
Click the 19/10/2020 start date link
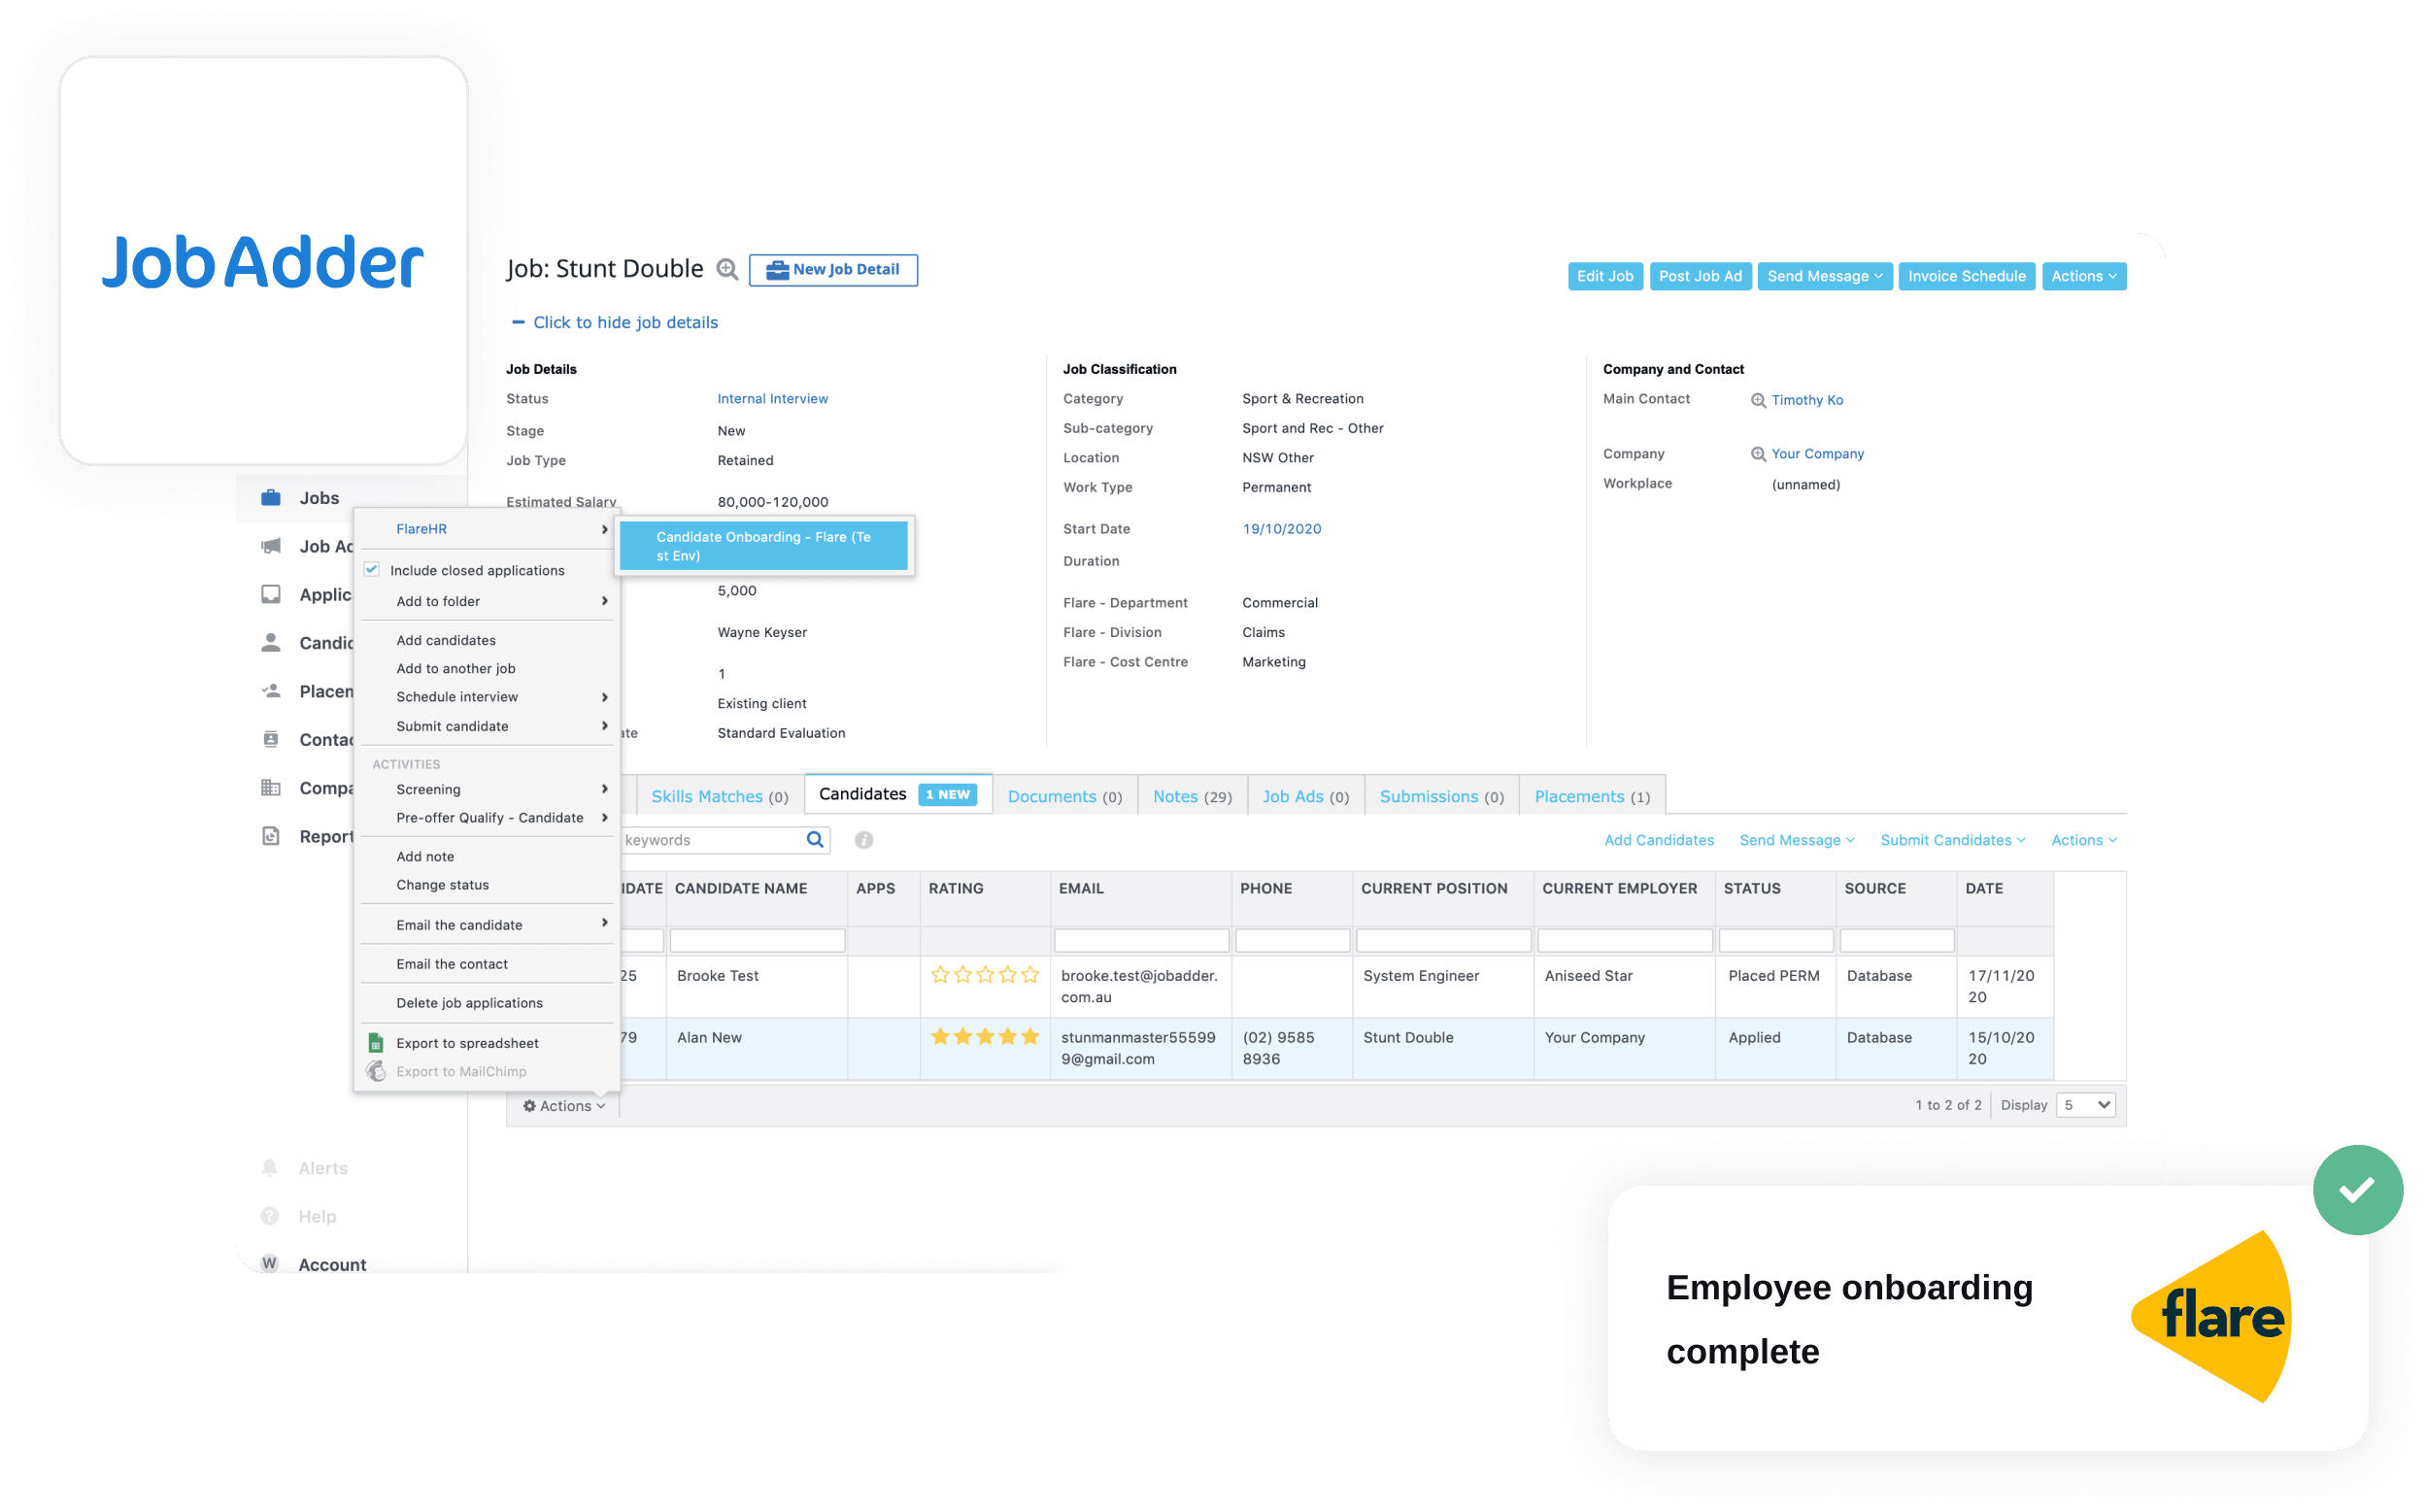click(x=1282, y=529)
